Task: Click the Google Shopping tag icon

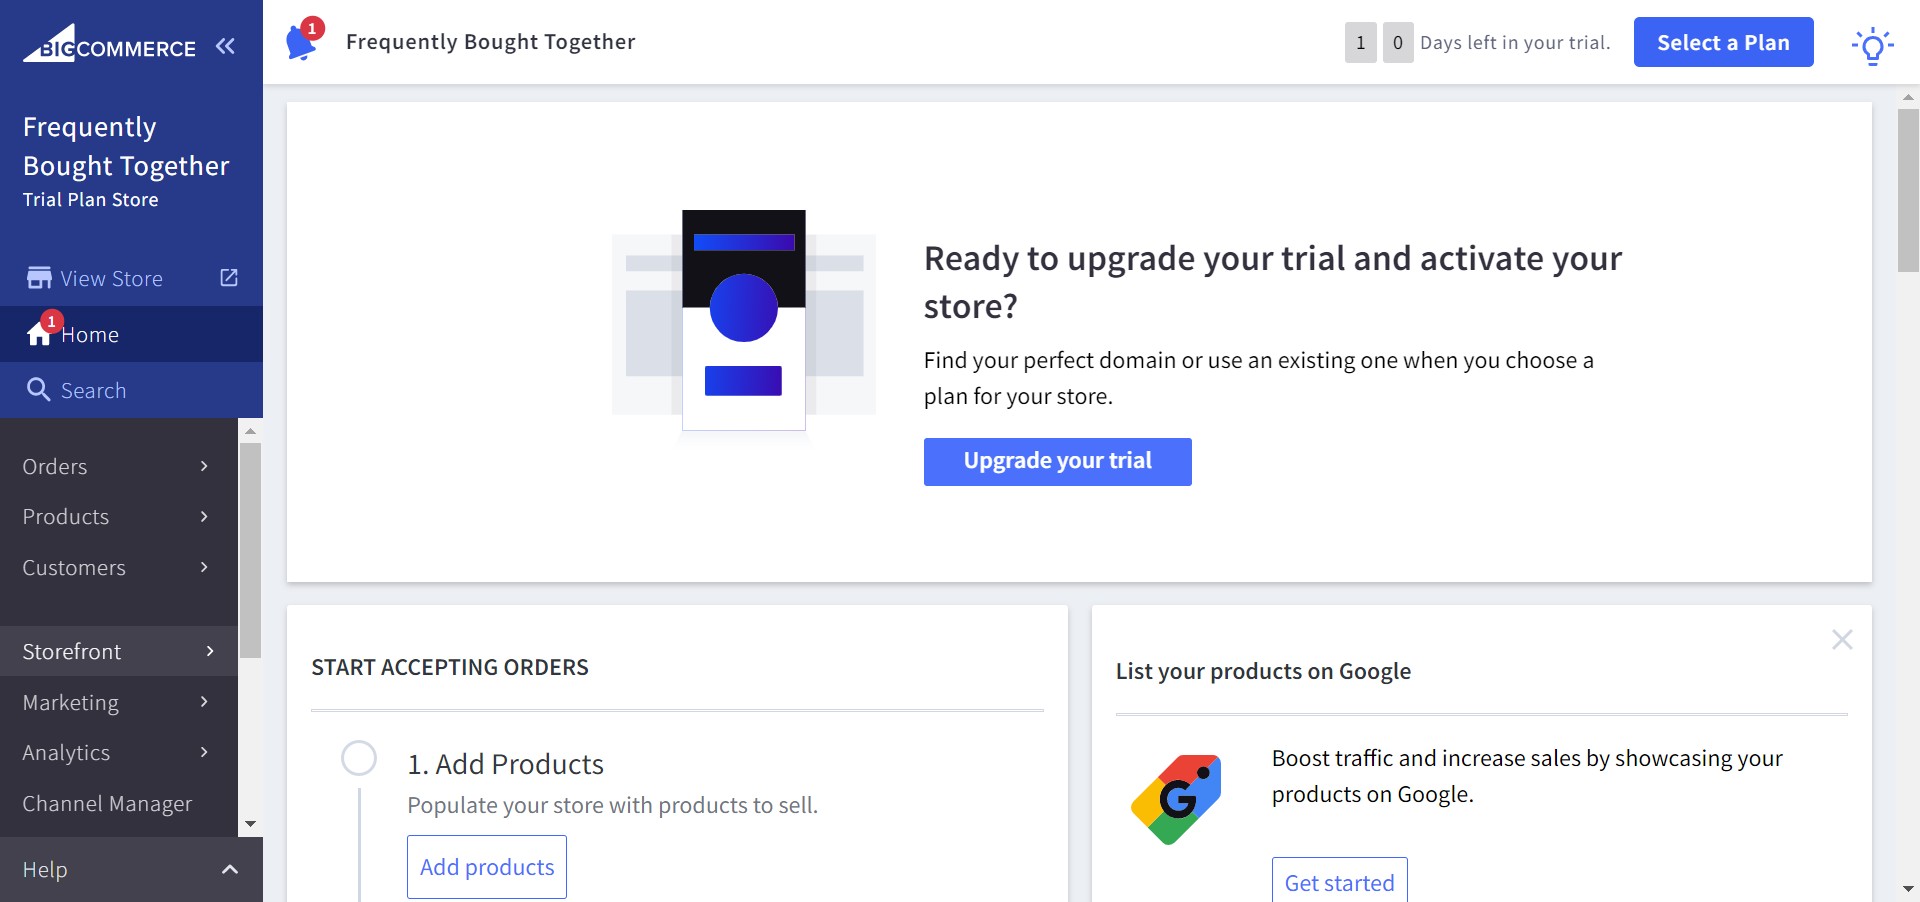Action: tap(1176, 799)
